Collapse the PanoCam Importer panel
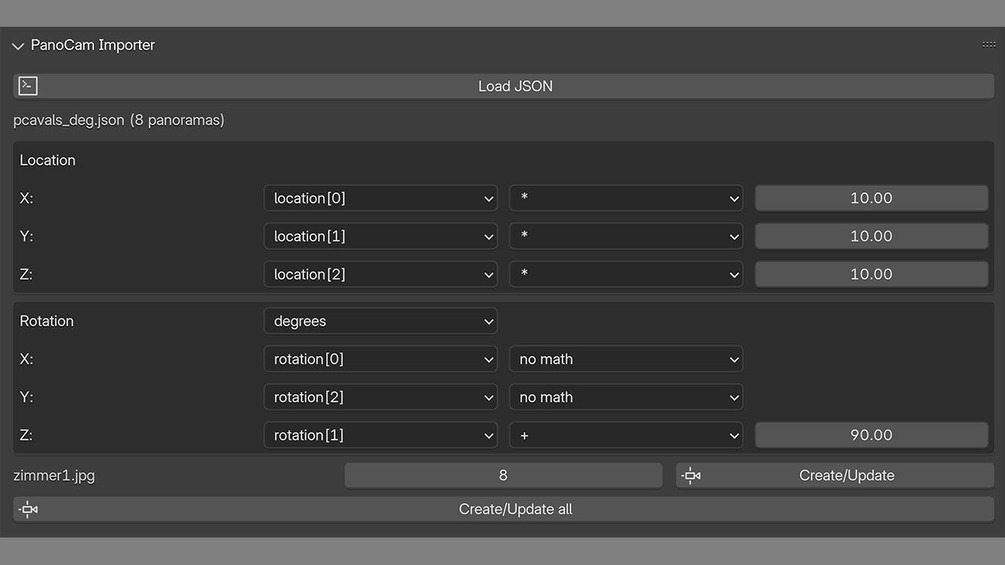The image size is (1005, 565). tap(18, 45)
